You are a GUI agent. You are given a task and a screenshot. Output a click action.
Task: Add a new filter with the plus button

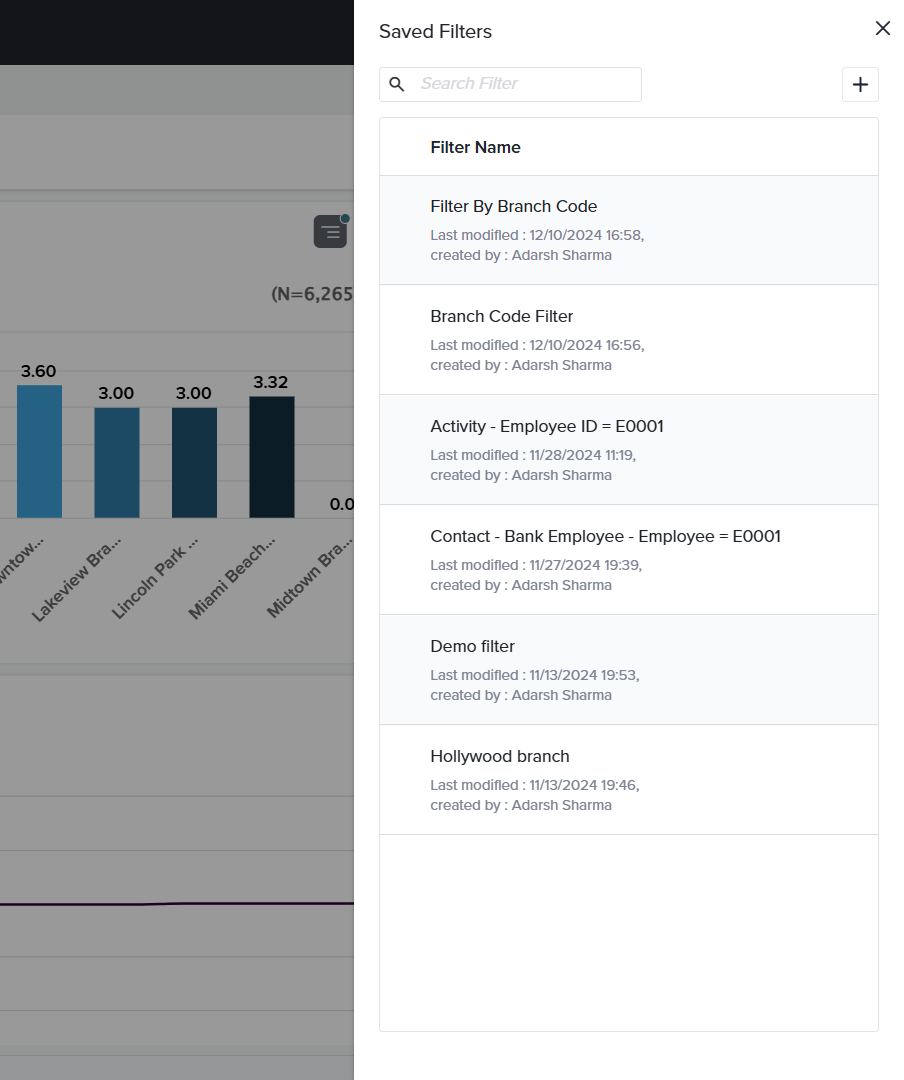click(860, 85)
